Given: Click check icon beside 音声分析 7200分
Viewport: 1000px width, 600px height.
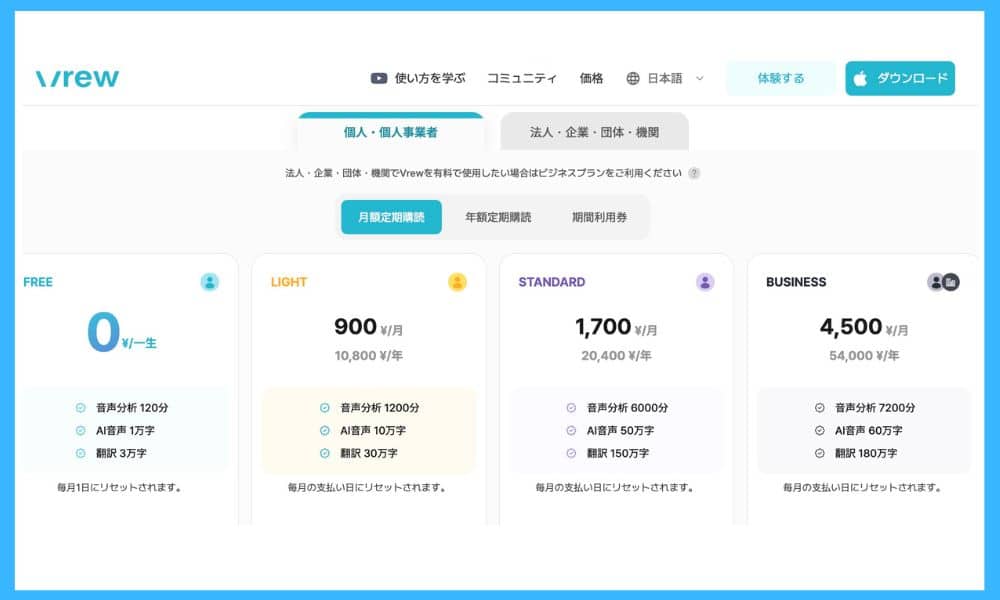Looking at the screenshot, I should (820, 408).
